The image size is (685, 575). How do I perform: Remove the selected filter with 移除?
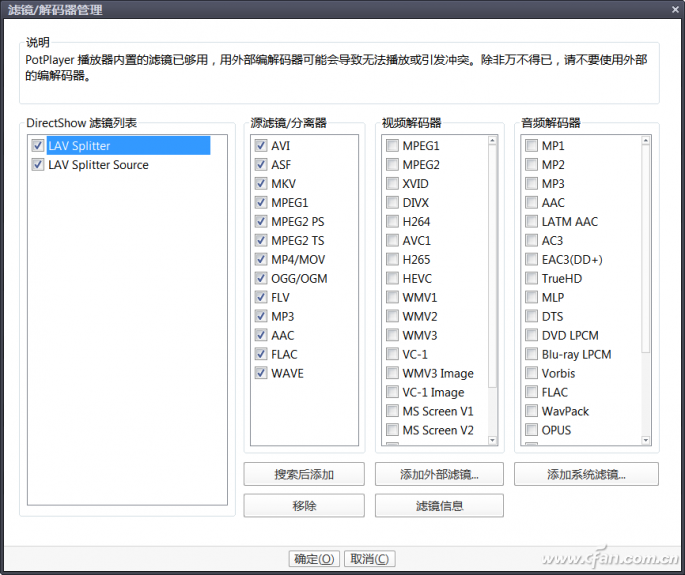[304, 506]
